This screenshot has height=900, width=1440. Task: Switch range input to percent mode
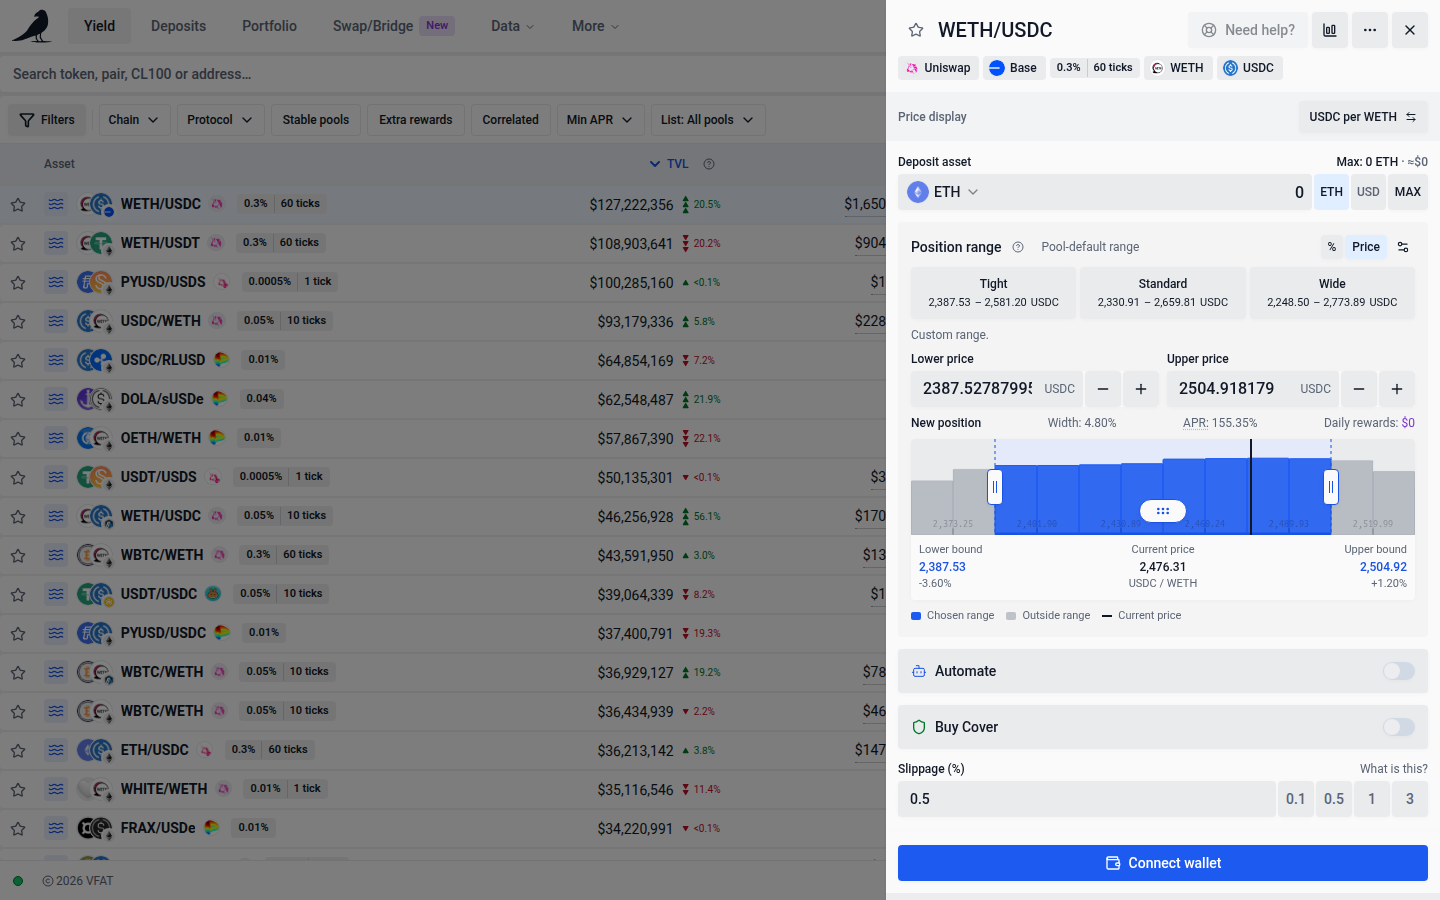(1332, 247)
